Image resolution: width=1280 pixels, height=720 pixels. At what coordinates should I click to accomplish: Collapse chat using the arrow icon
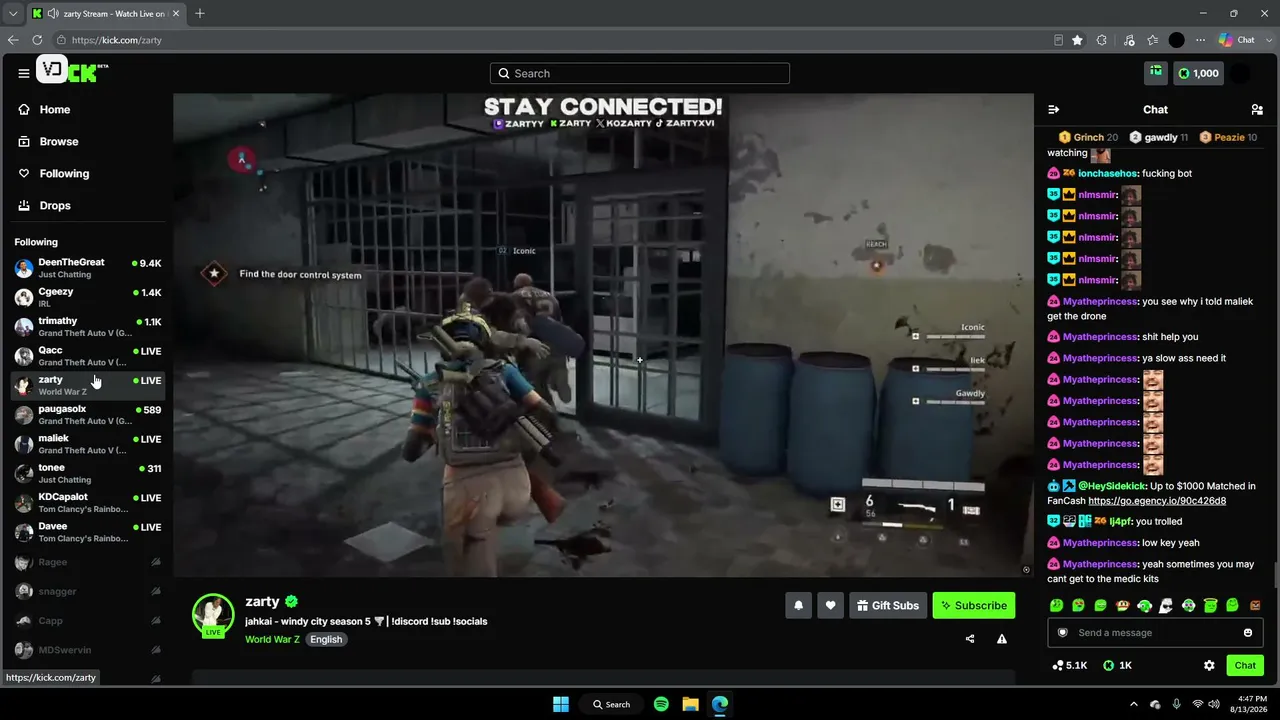1053,110
